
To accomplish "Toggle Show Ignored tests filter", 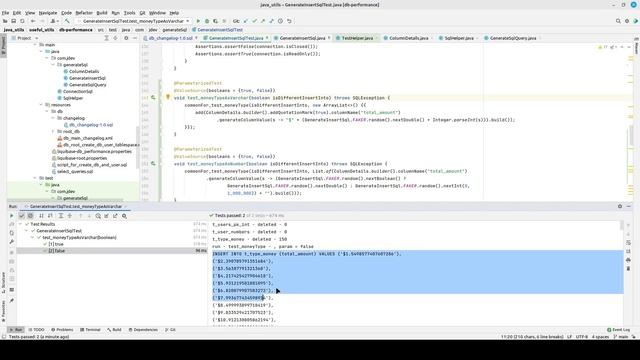I will pyautogui.click(x=30, y=216).
